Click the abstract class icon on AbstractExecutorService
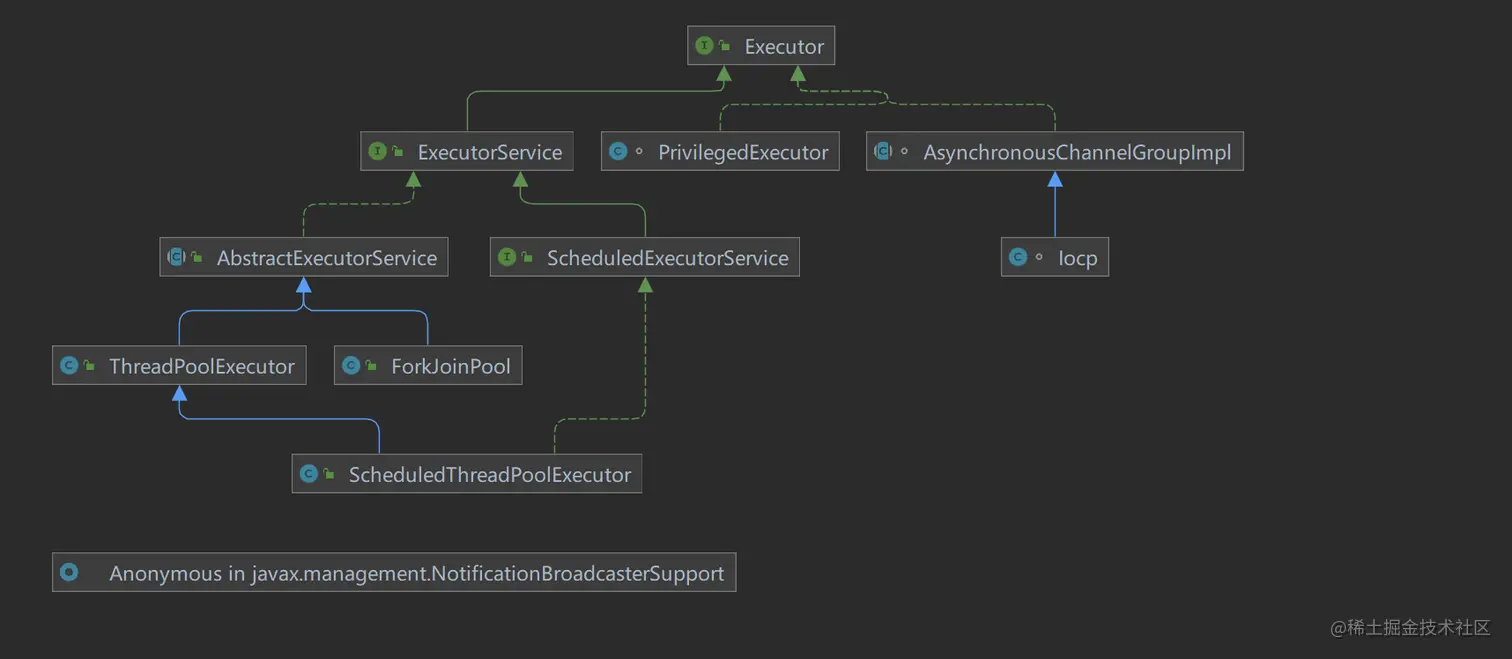 tap(177, 257)
